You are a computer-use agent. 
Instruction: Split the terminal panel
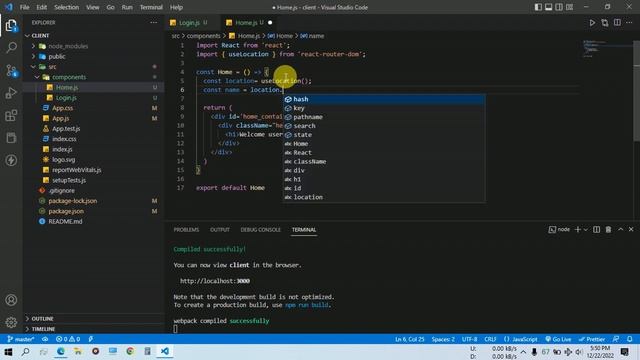(596, 230)
